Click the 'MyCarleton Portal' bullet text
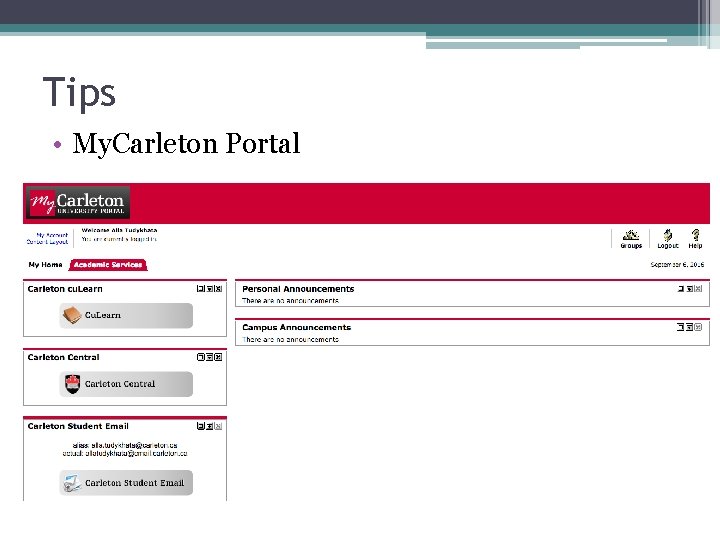 [186, 143]
